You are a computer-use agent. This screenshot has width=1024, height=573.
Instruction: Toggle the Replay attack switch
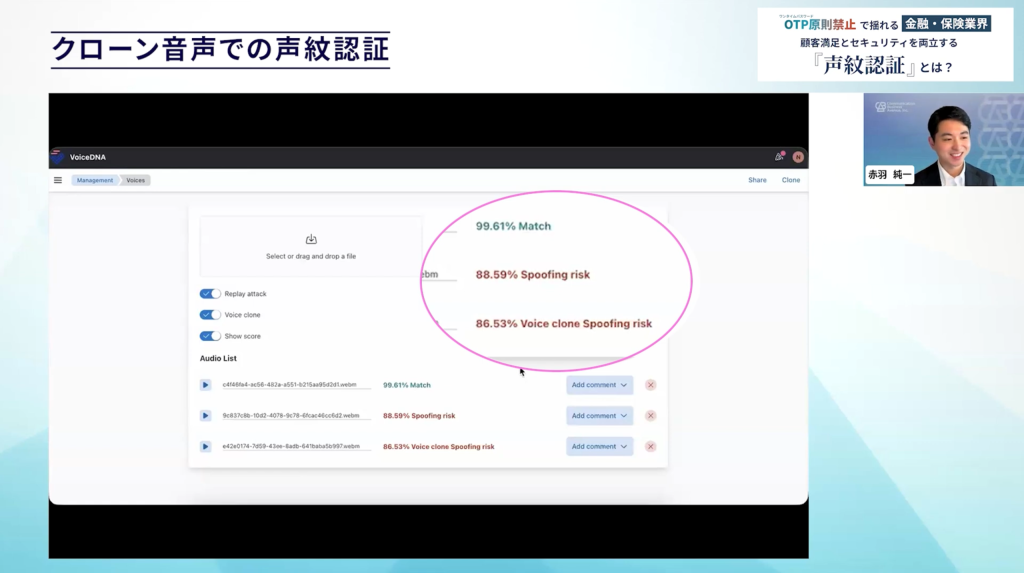click(x=210, y=294)
